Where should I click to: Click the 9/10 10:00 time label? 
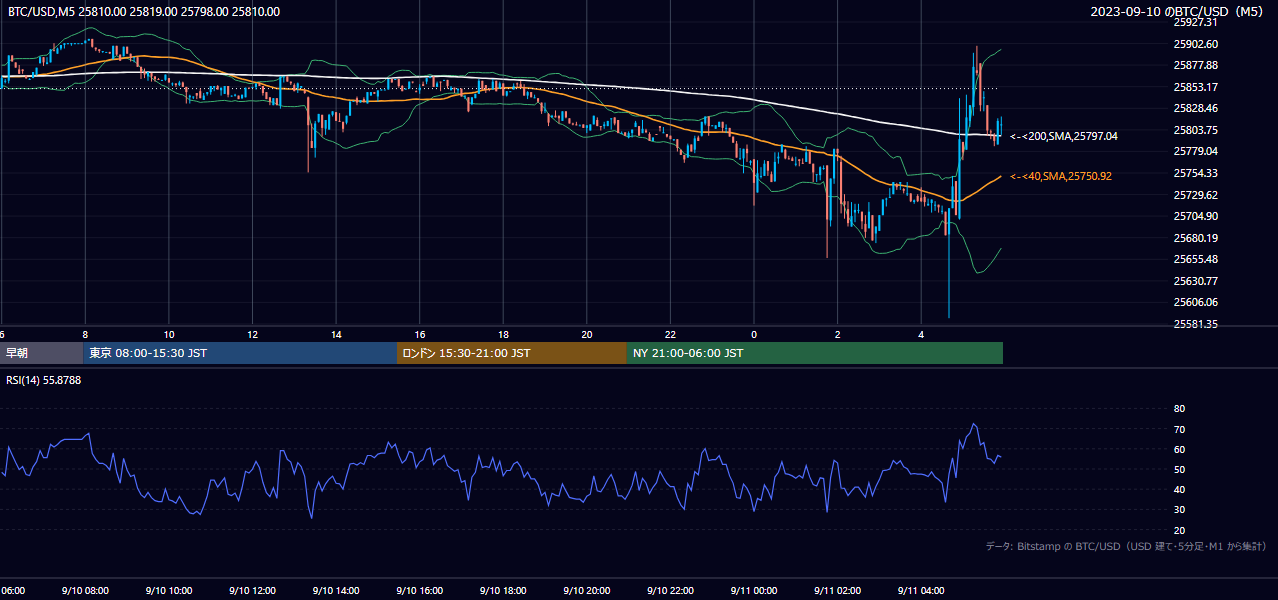pyautogui.click(x=169, y=591)
